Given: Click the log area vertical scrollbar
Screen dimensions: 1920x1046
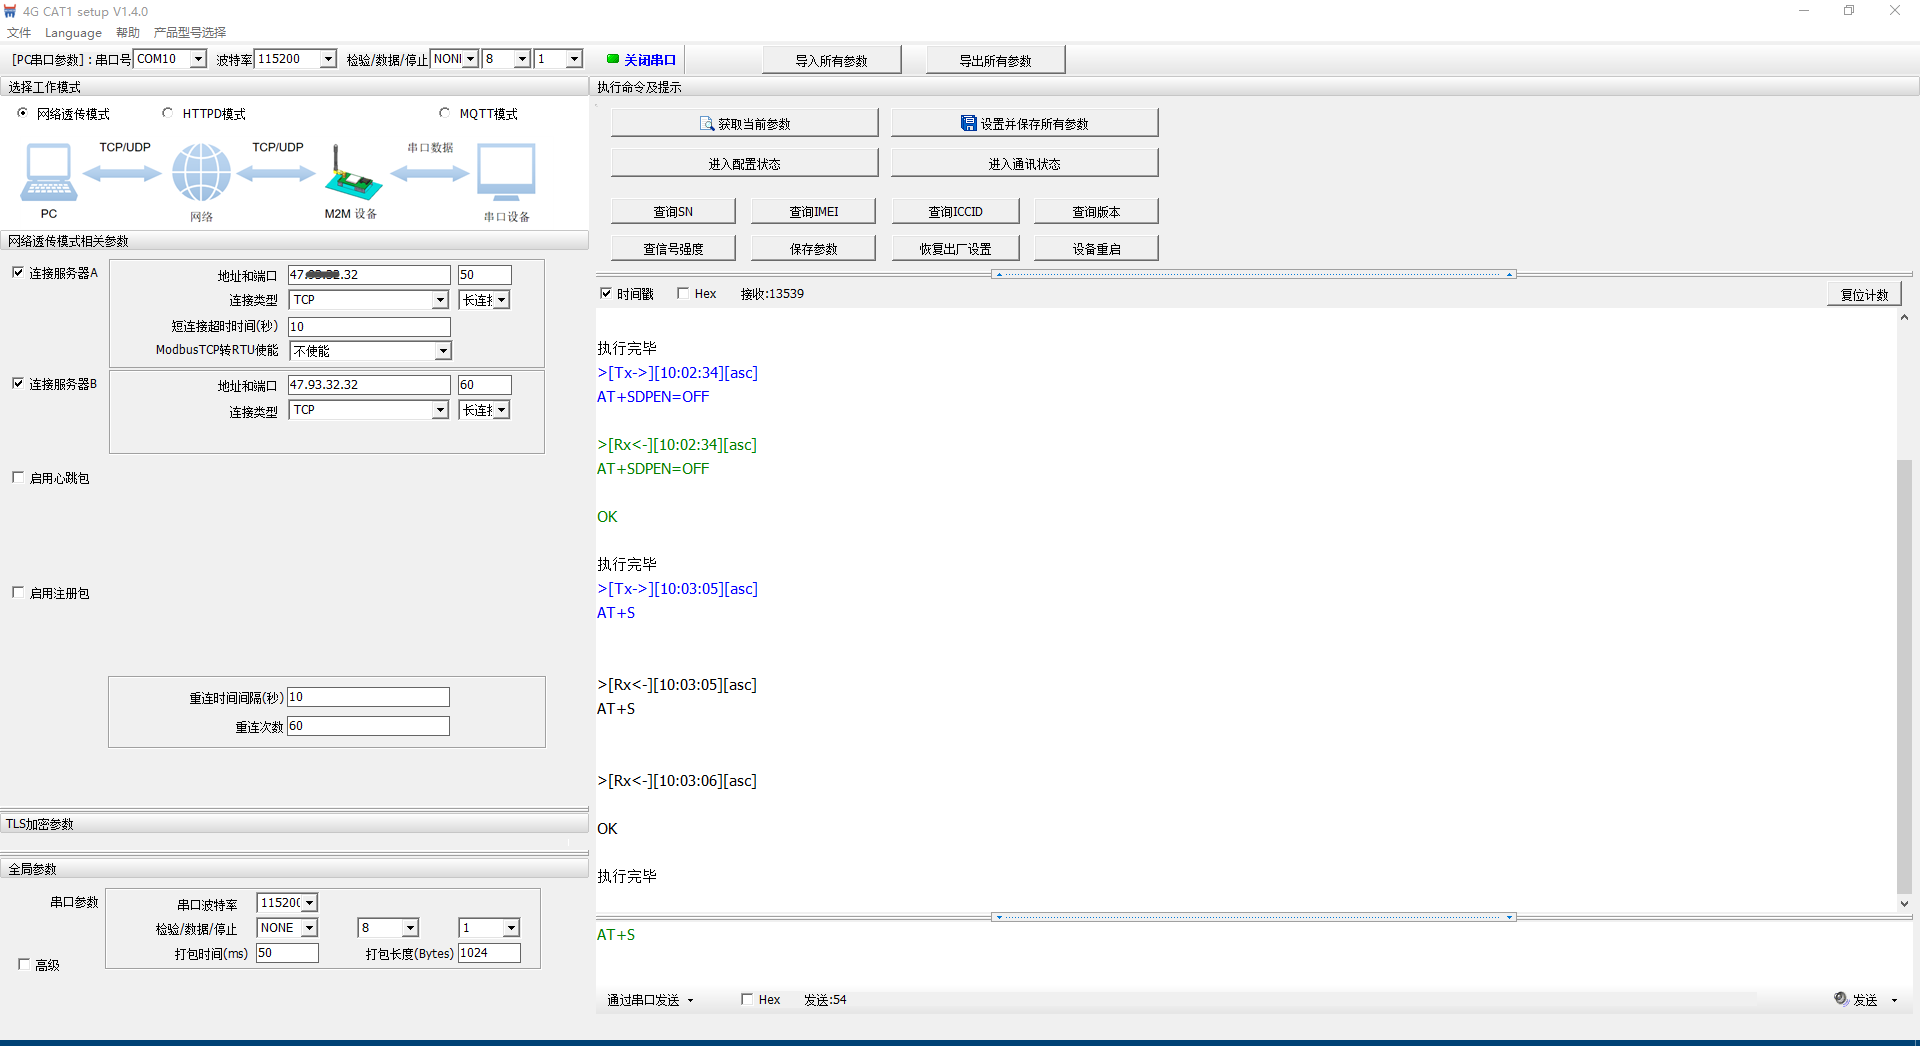Looking at the screenshot, I should (x=1904, y=680).
